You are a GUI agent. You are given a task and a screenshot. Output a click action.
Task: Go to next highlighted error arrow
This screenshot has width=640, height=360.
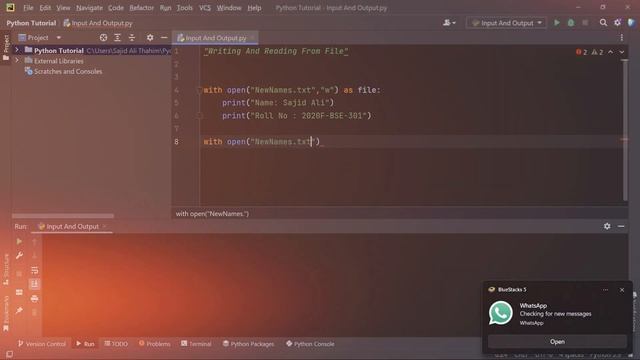tap(622, 52)
